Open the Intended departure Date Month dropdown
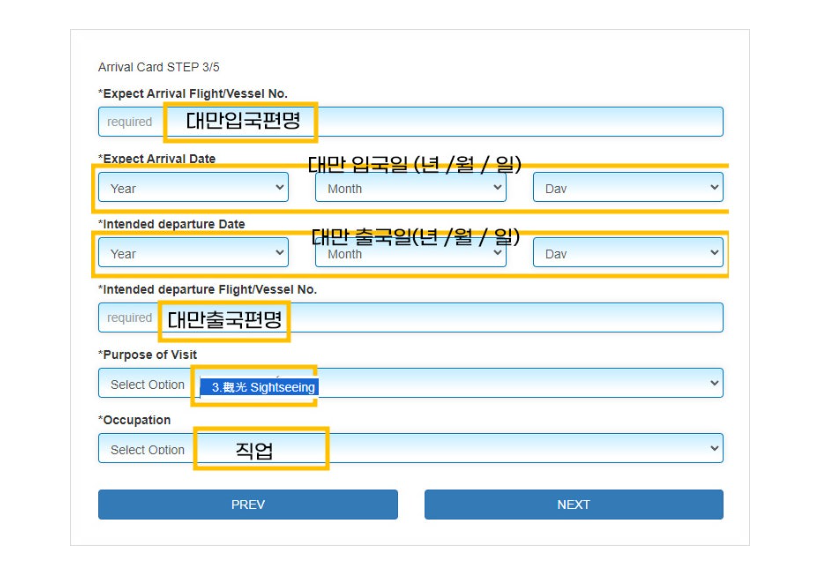836x565 pixels. [411, 252]
